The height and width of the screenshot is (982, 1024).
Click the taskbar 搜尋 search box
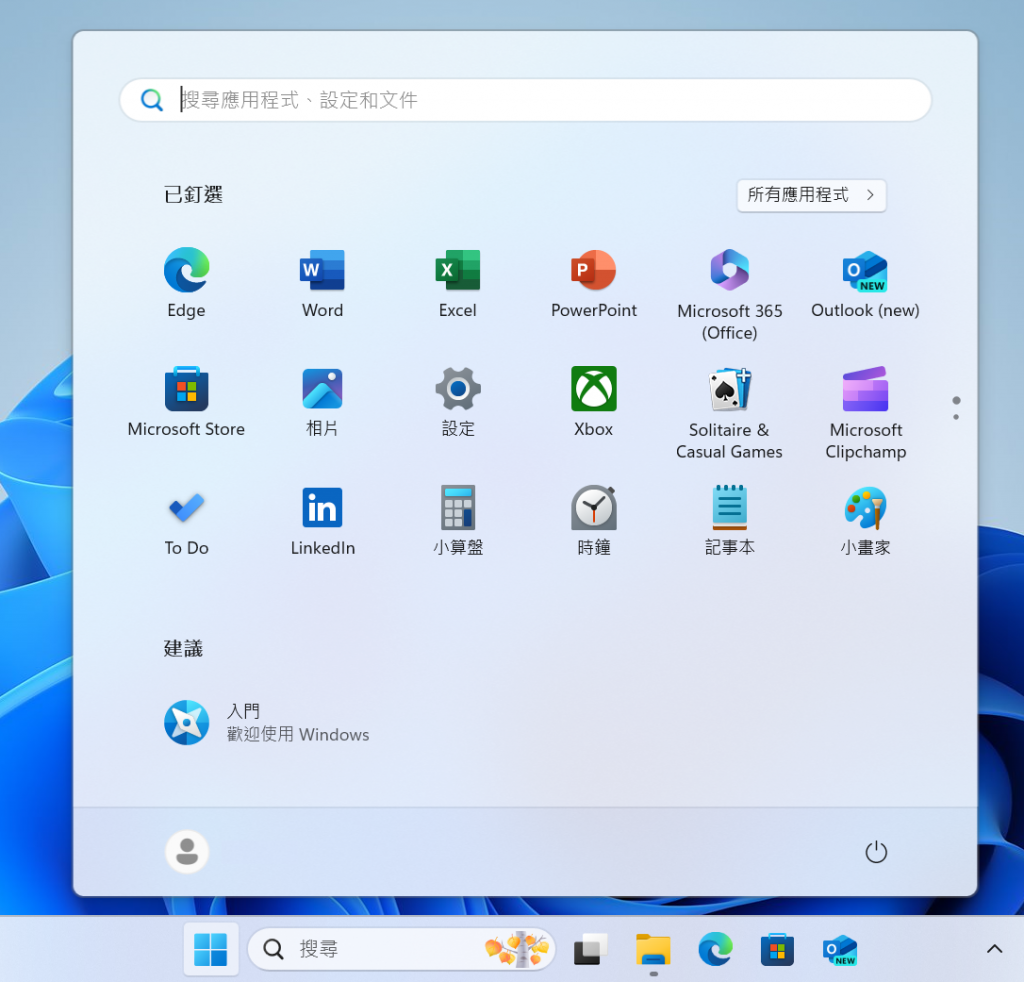tap(401, 949)
